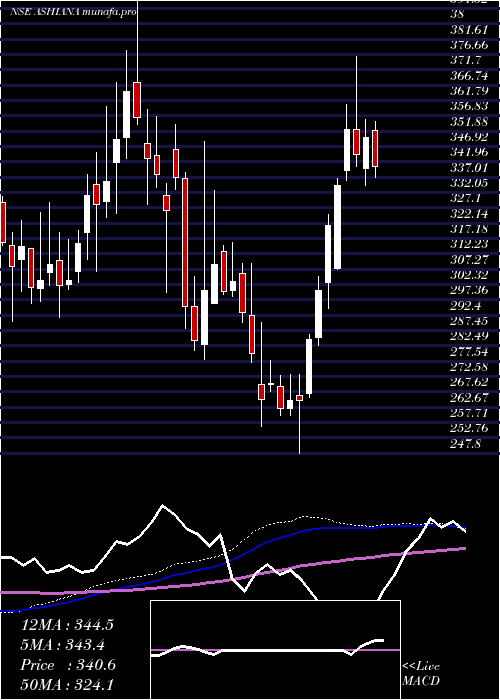Click the 297.36 price label

tap(469, 291)
